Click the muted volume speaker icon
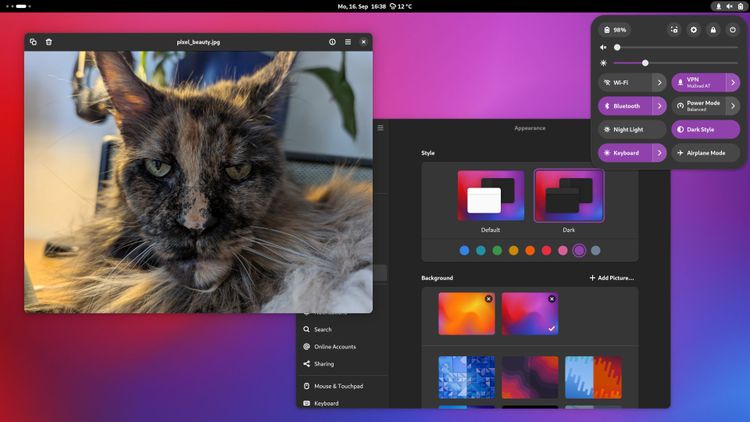 click(x=603, y=47)
